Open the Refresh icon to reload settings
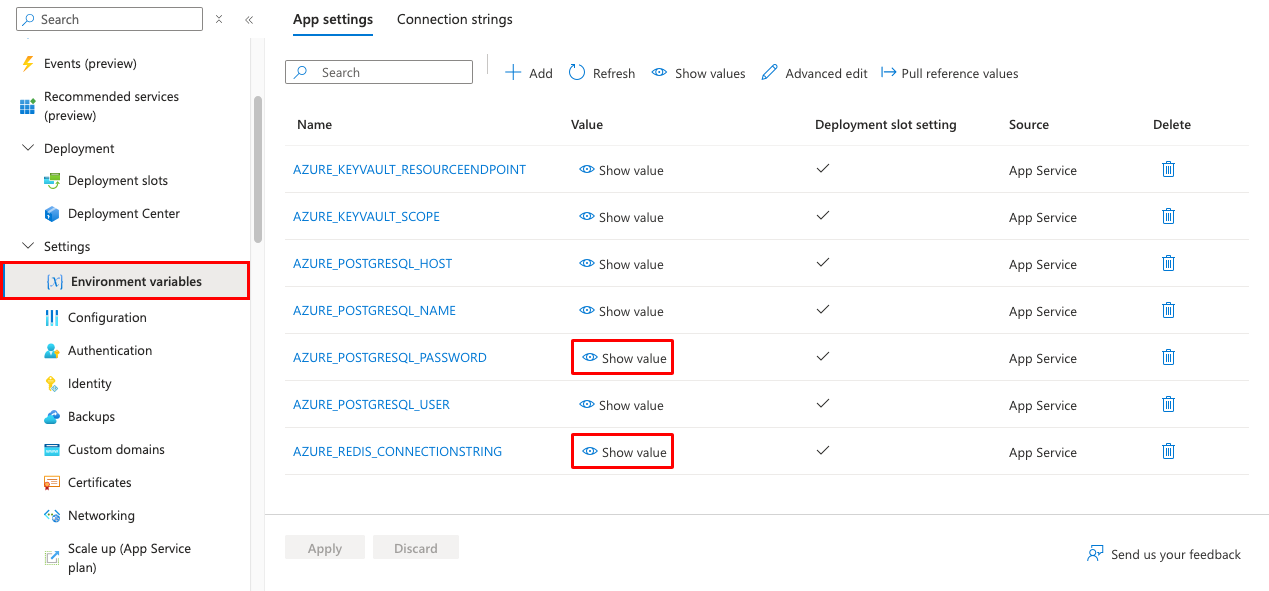1269x591 pixels. click(601, 72)
